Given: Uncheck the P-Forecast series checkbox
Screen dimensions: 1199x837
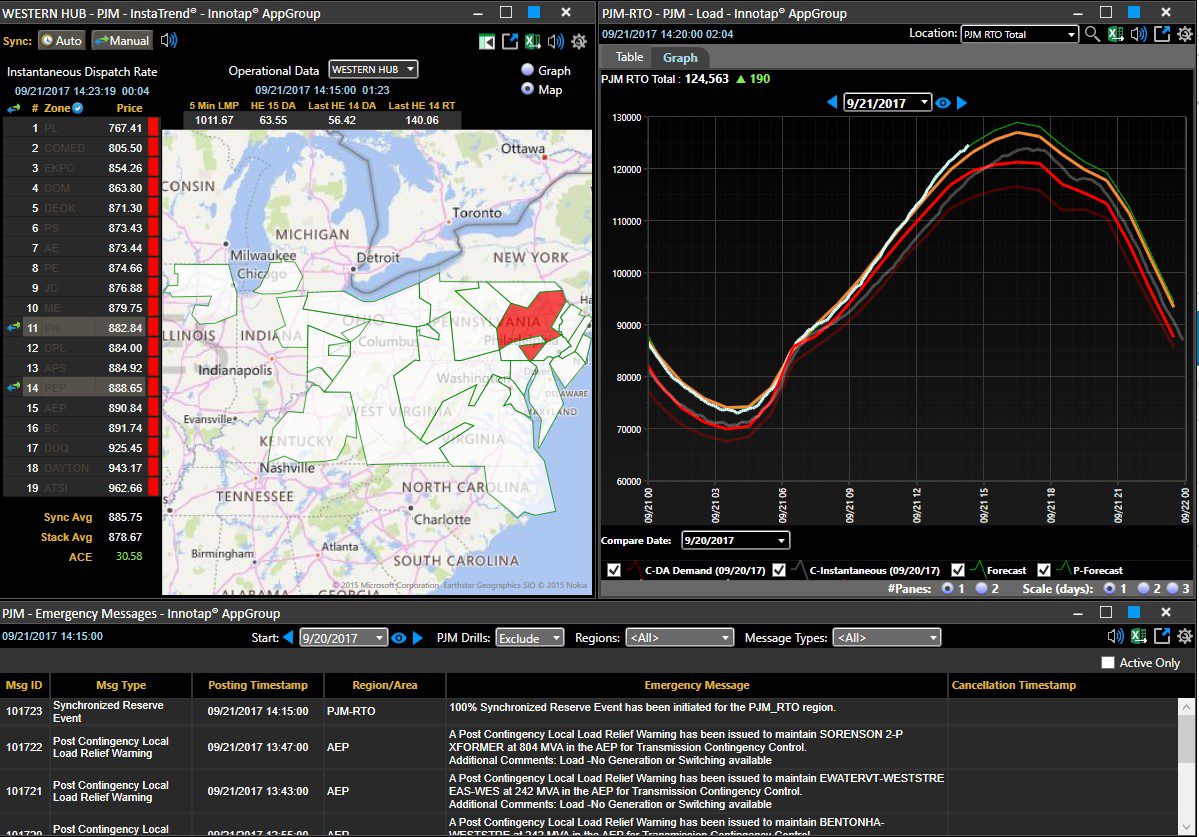Looking at the screenshot, I should (1044, 570).
